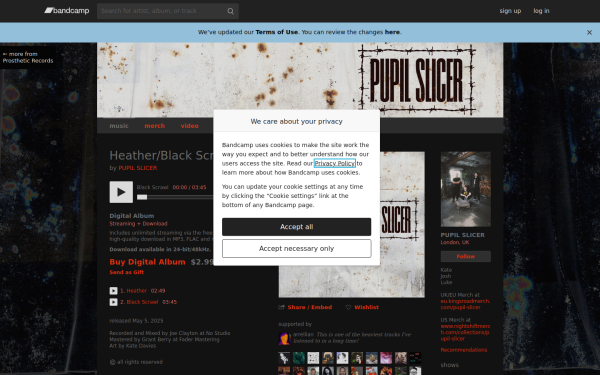Click Send as Gift
The image size is (600, 375).
pyautogui.click(x=127, y=272)
